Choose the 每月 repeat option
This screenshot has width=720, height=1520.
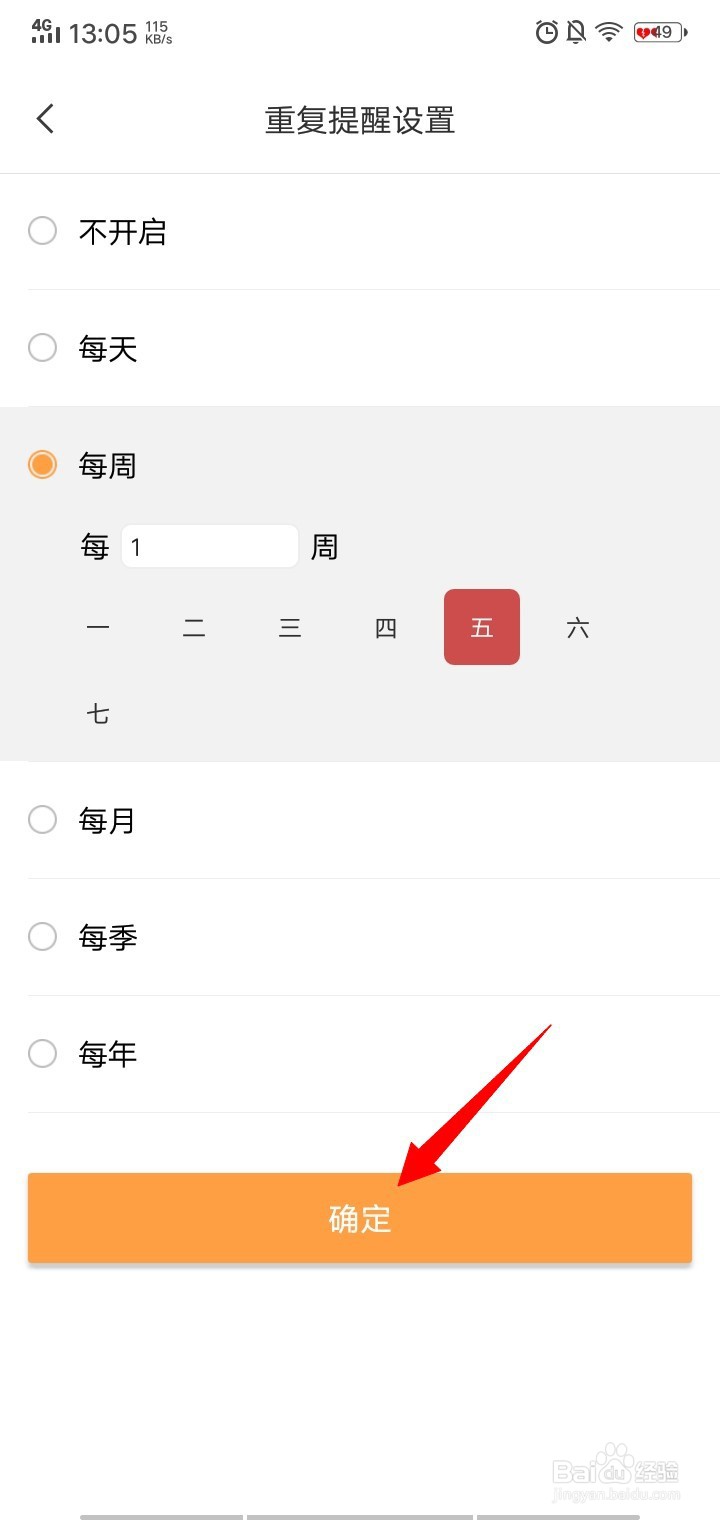(360, 820)
